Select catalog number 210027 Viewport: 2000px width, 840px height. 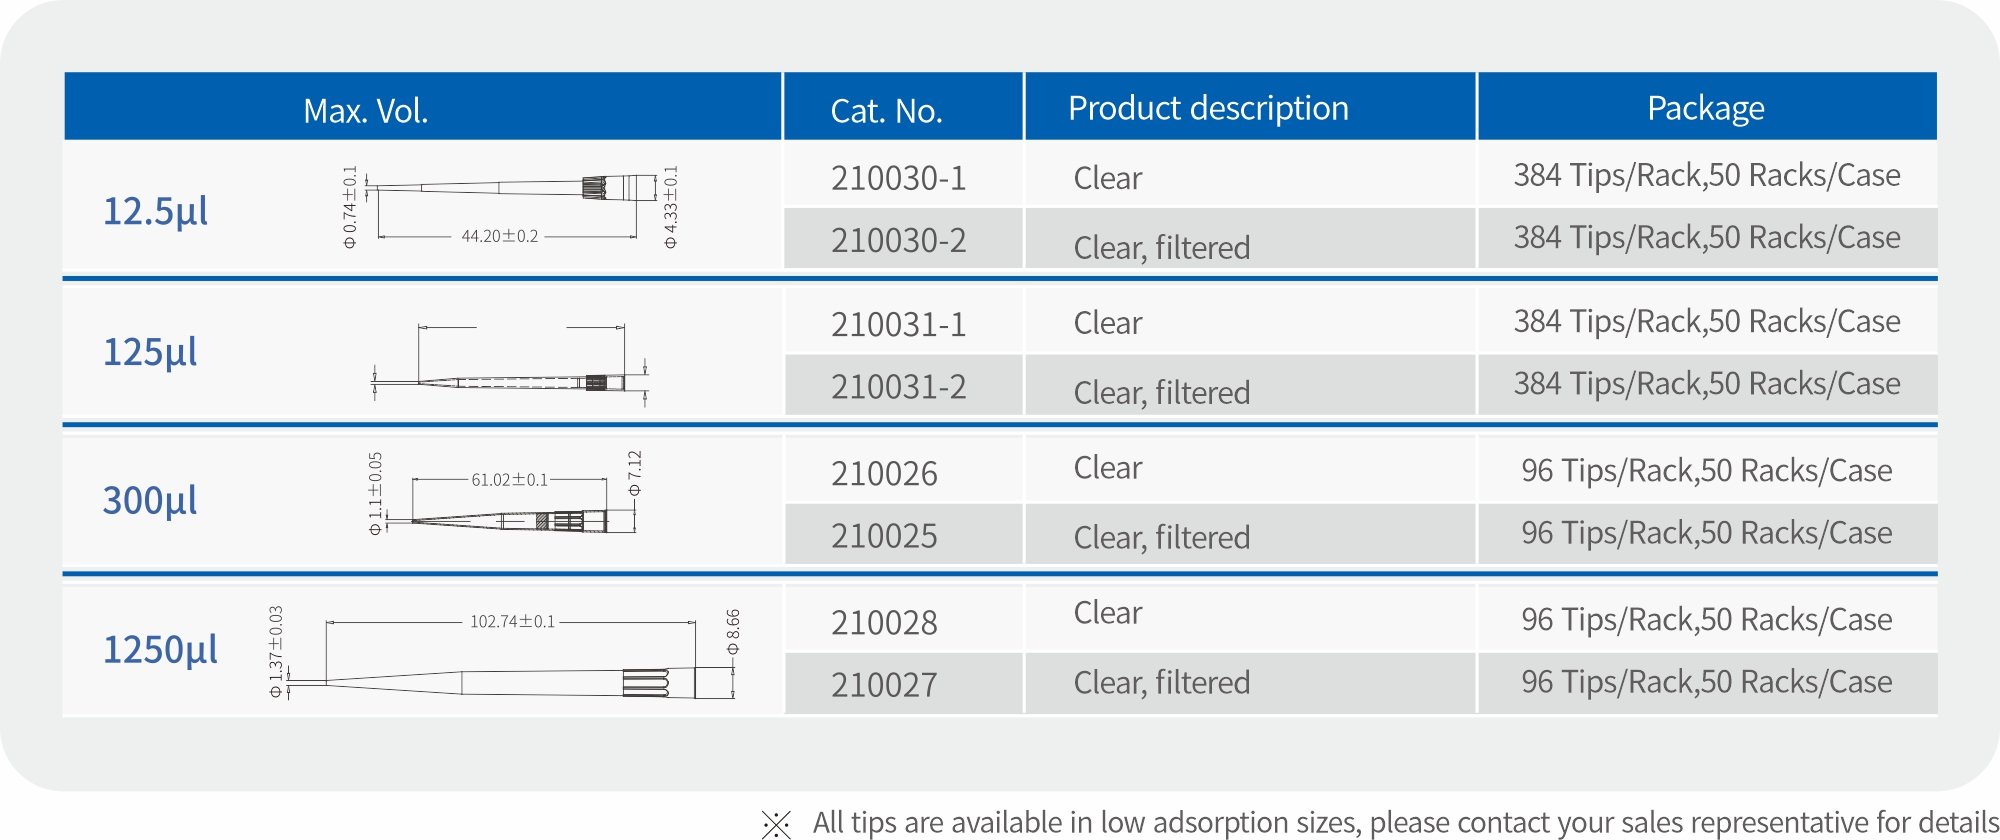(x=884, y=685)
